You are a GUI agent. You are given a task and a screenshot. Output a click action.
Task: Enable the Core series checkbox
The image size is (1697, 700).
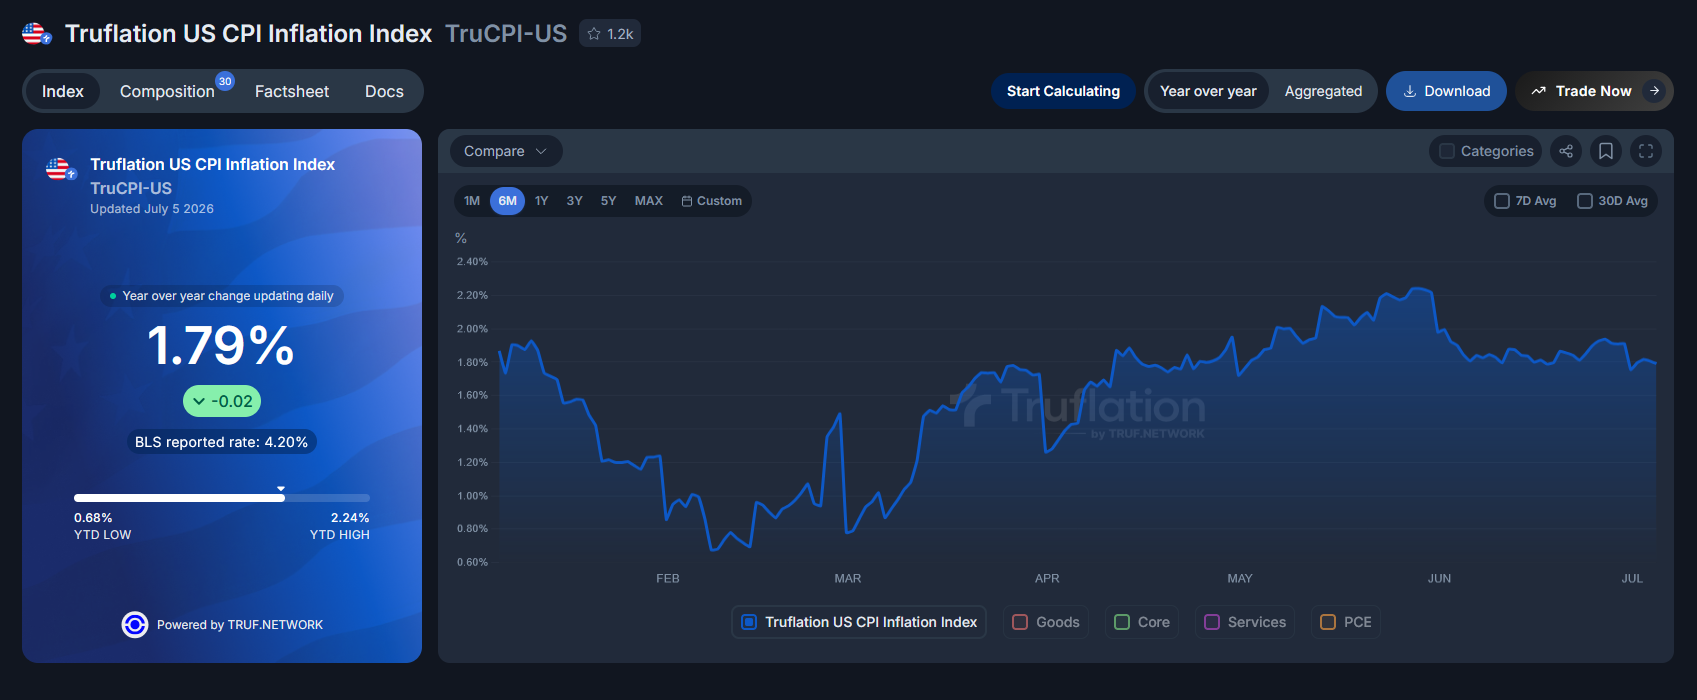click(x=1122, y=622)
